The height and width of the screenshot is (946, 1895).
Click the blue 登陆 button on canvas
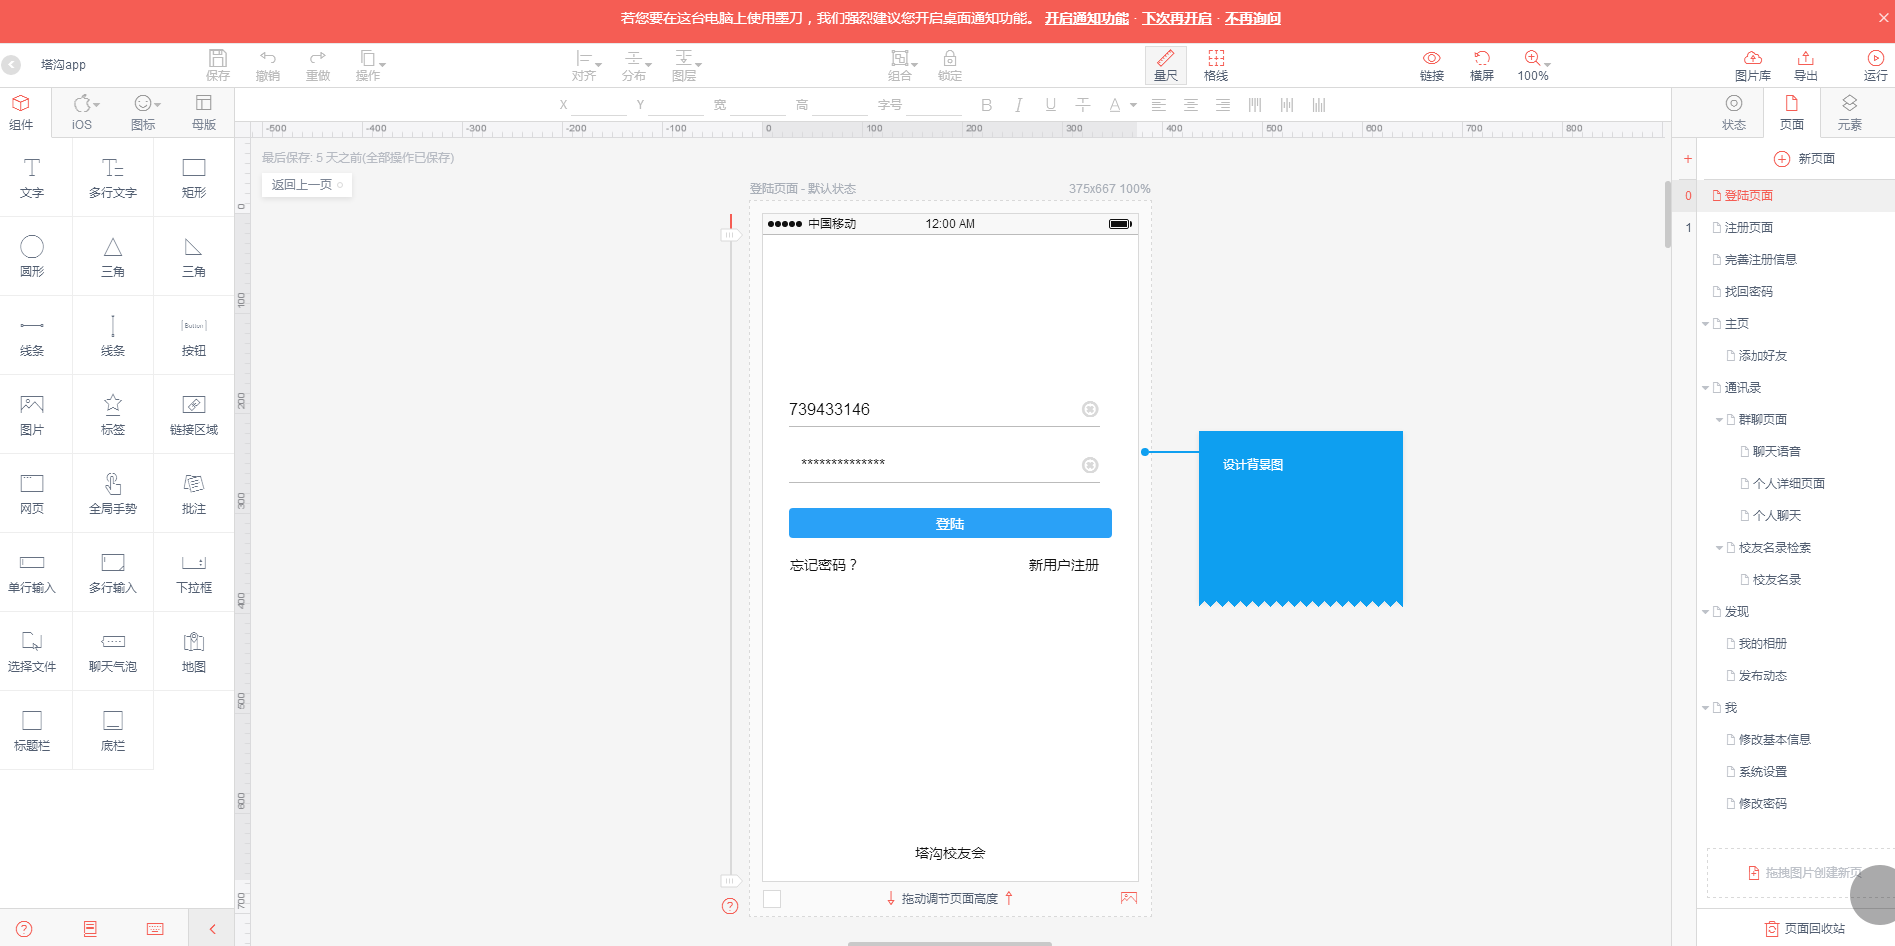pyautogui.click(x=950, y=523)
